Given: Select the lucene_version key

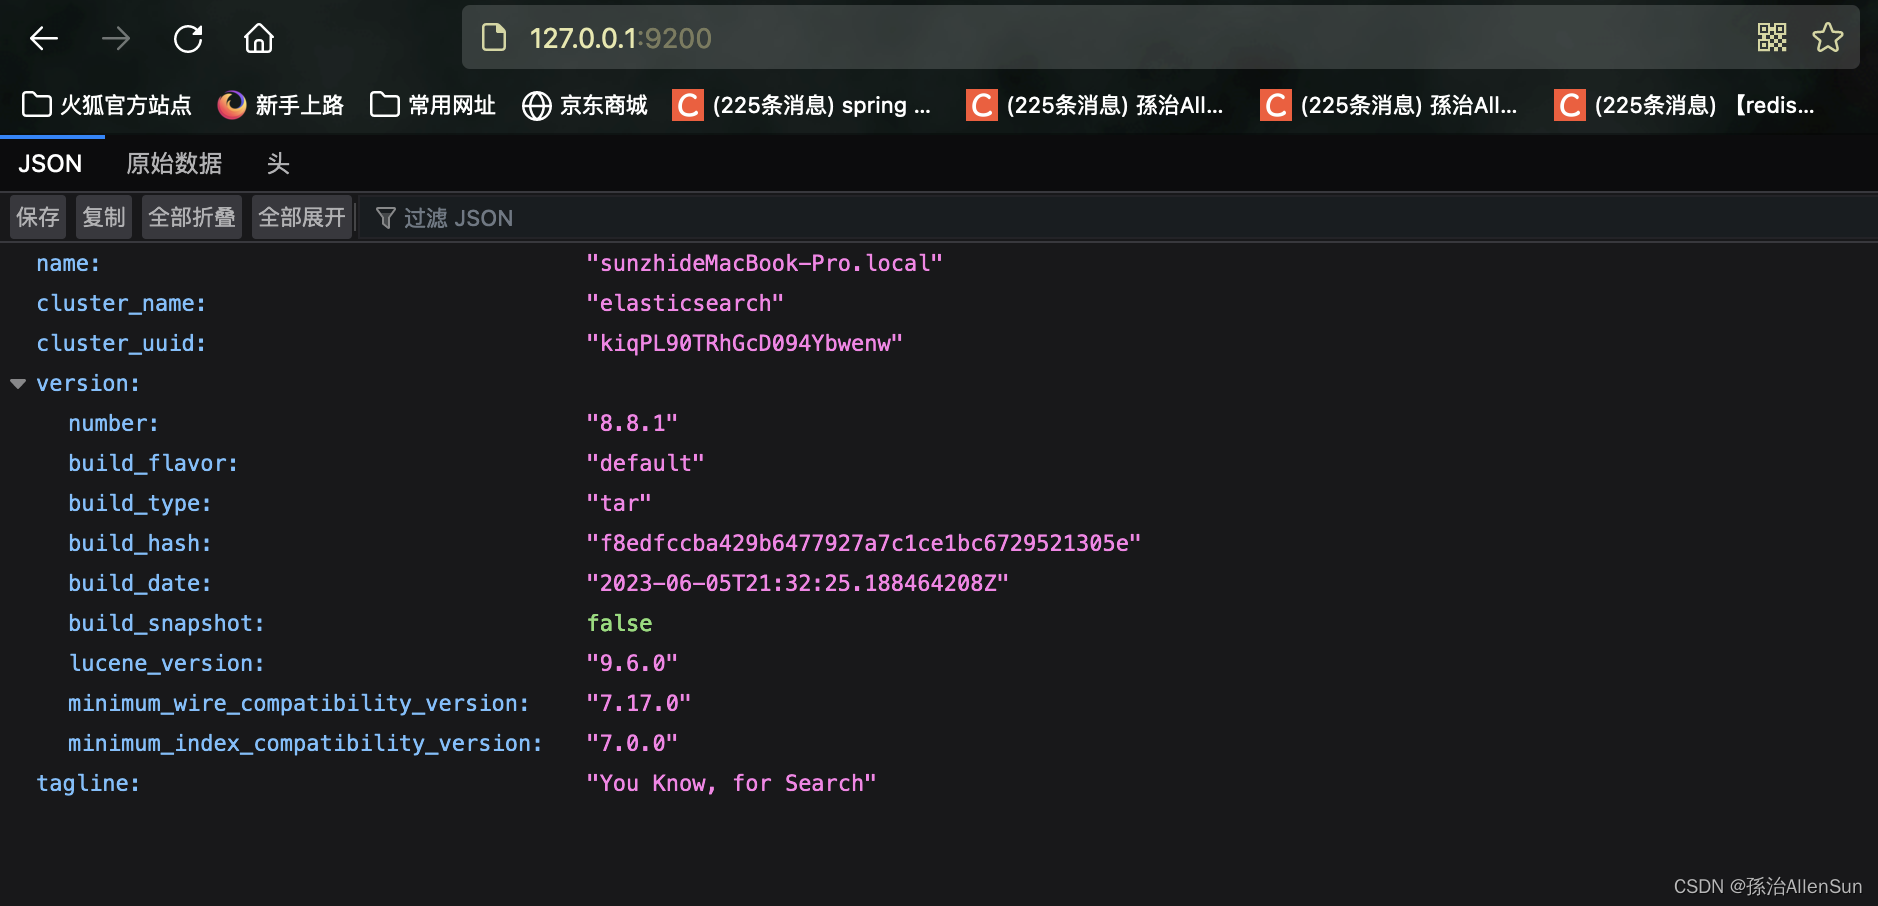Looking at the screenshot, I should click(x=166, y=664).
